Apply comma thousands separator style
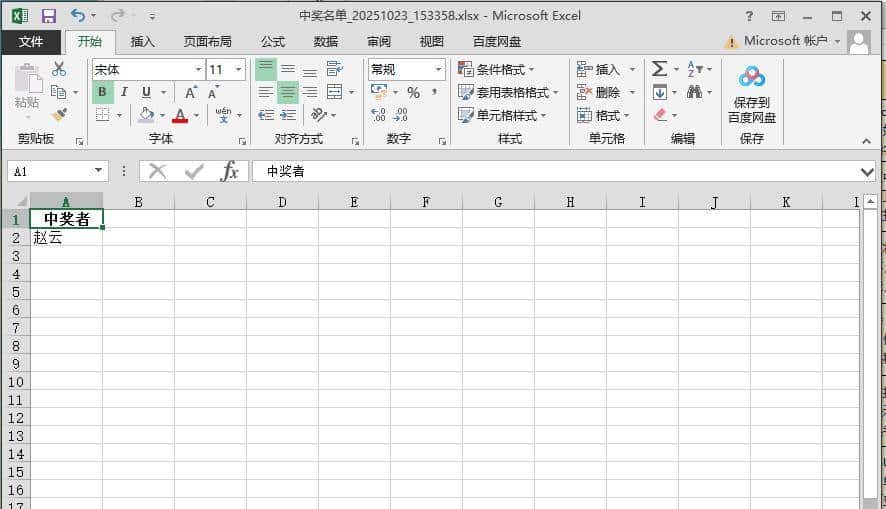The image size is (886, 509). (x=435, y=92)
